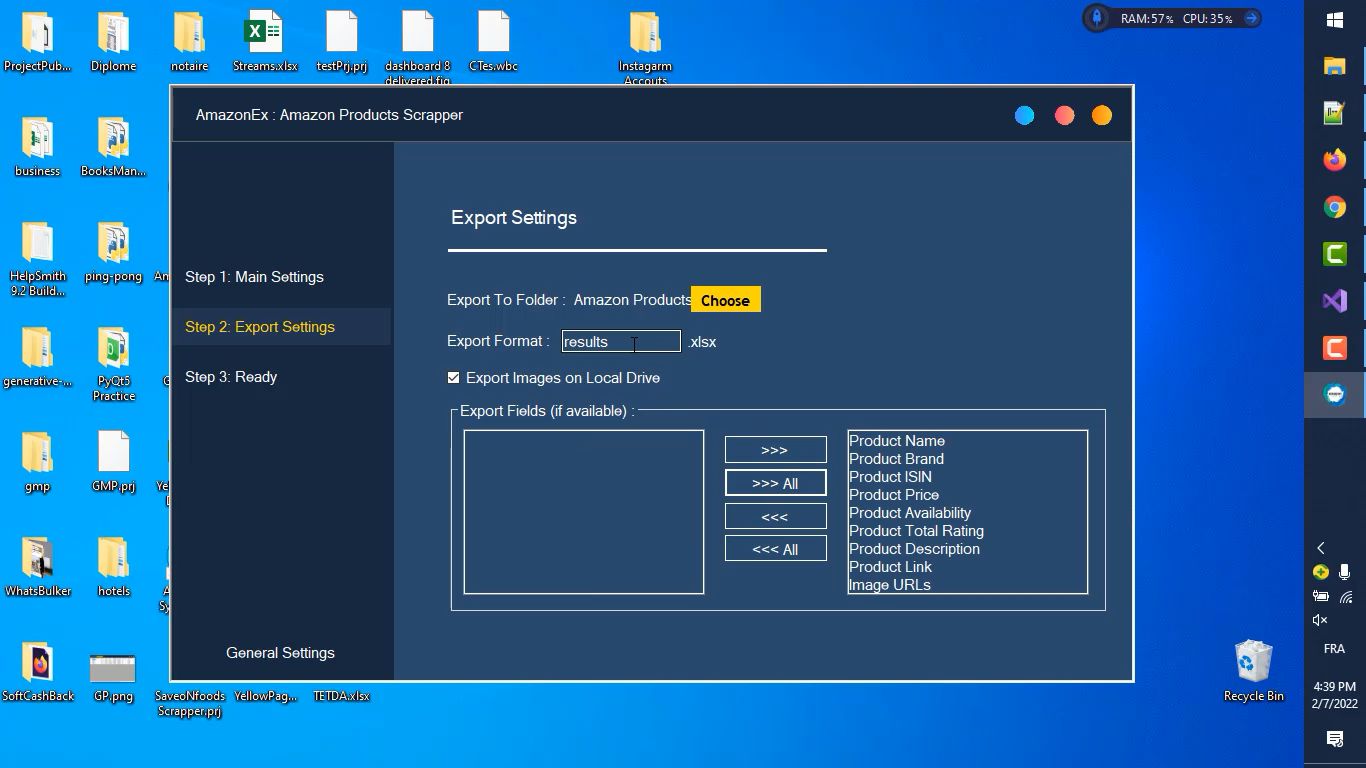Viewport: 1366px width, 768px height.
Task: Open Visual Studio from the taskbar
Action: [x=1334, y=301]
